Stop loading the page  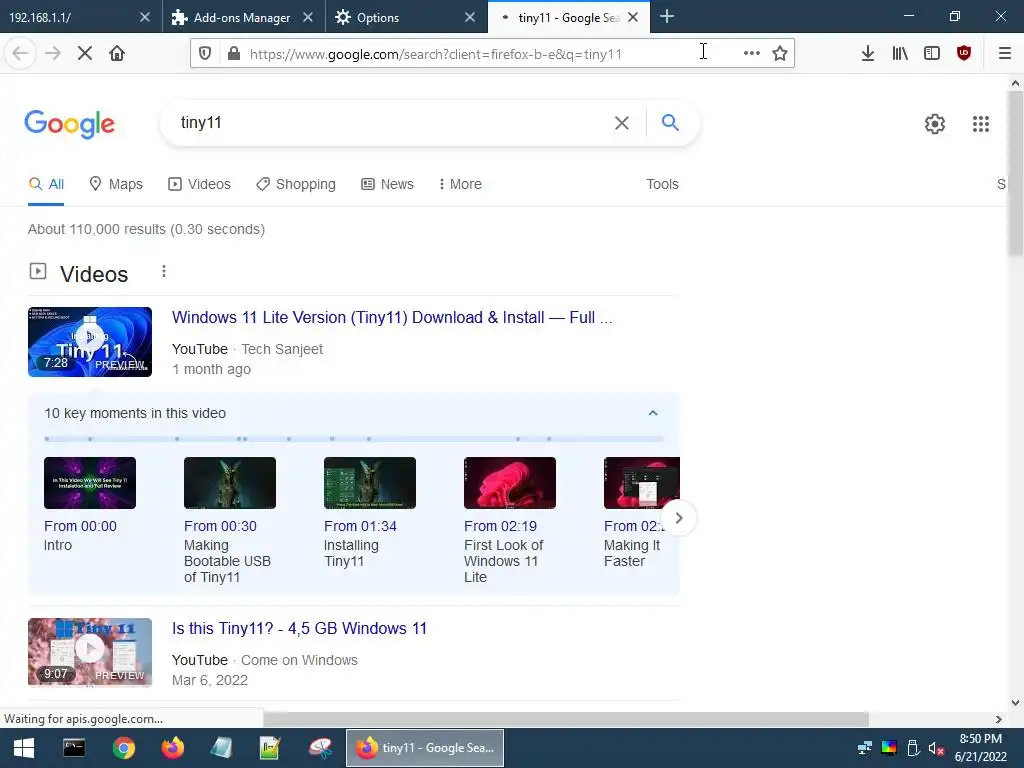point(85,54)
